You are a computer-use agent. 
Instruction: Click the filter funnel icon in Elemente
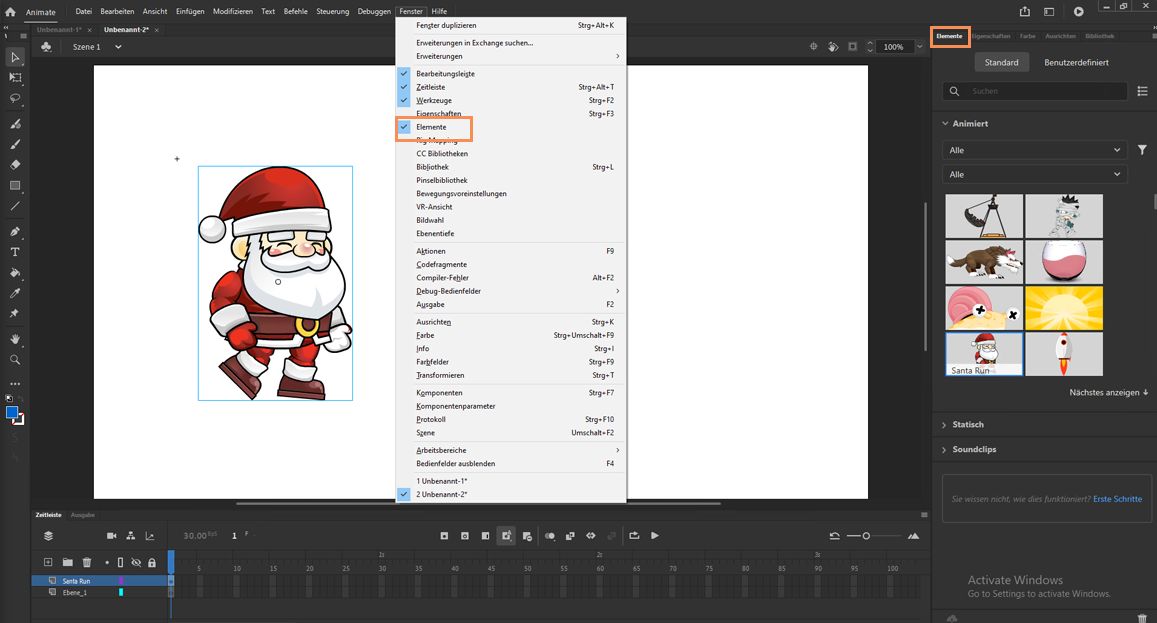[1142, 150]
